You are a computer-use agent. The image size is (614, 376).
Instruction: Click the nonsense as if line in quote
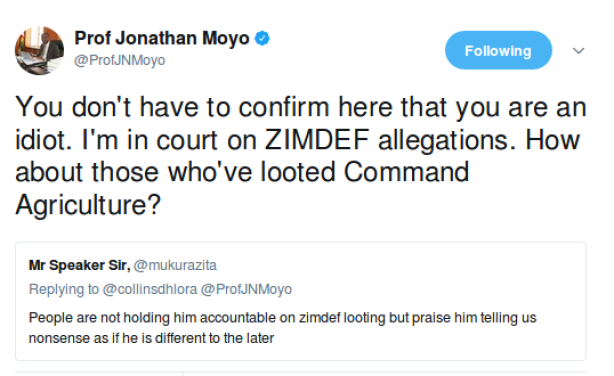pos(151,338)
